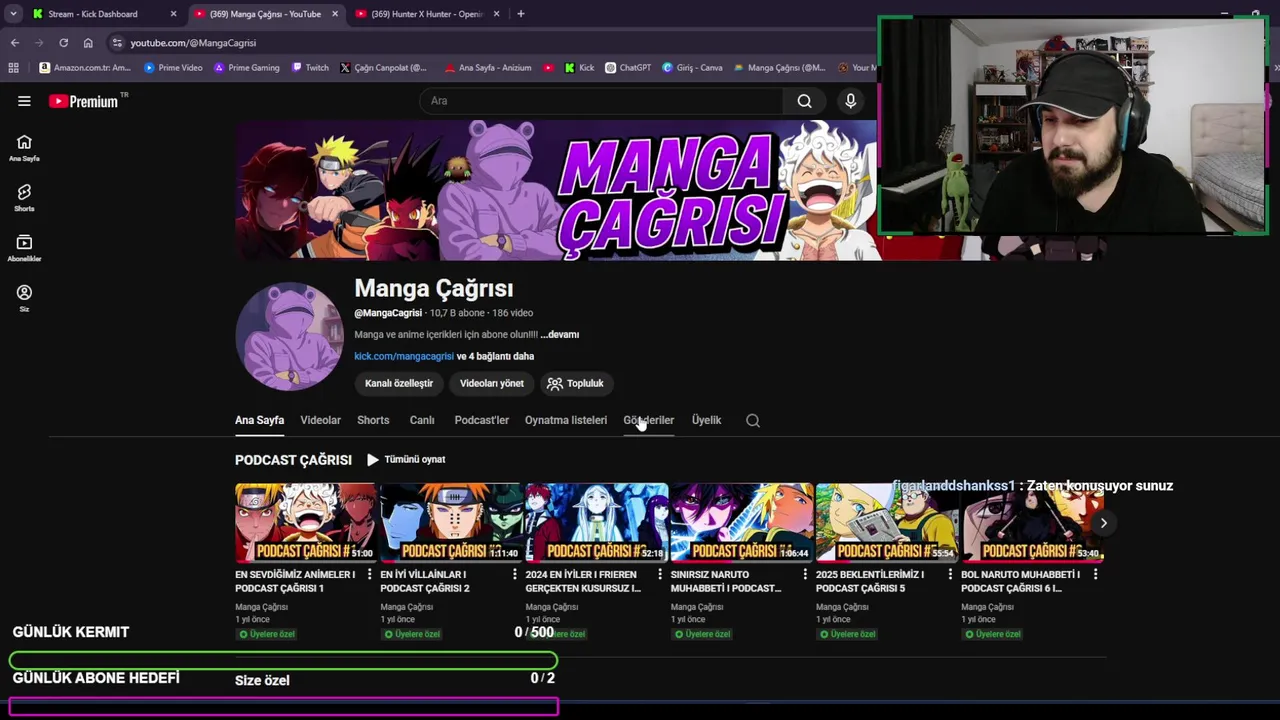
Task: Open options for 2024 EN İYİLER video
Action: click(660, 574)
